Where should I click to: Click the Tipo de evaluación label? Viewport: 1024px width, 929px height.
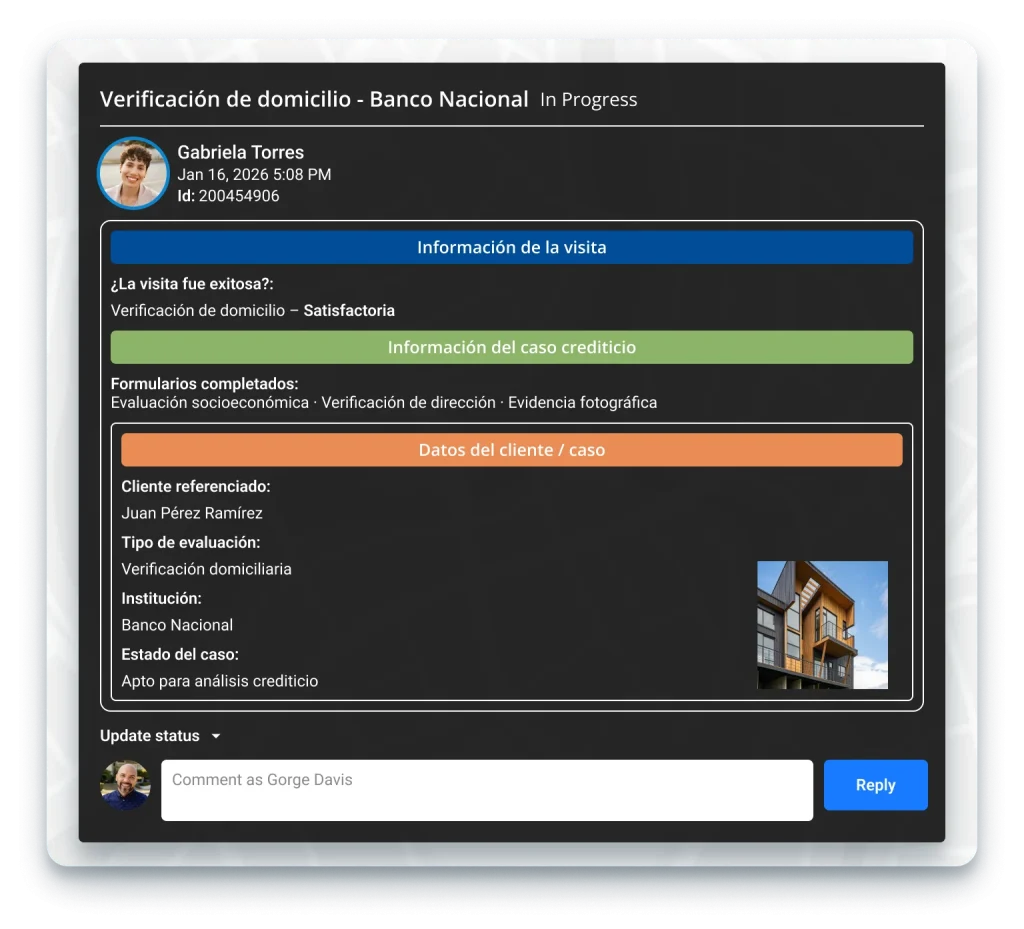click(x=191, y=543)
